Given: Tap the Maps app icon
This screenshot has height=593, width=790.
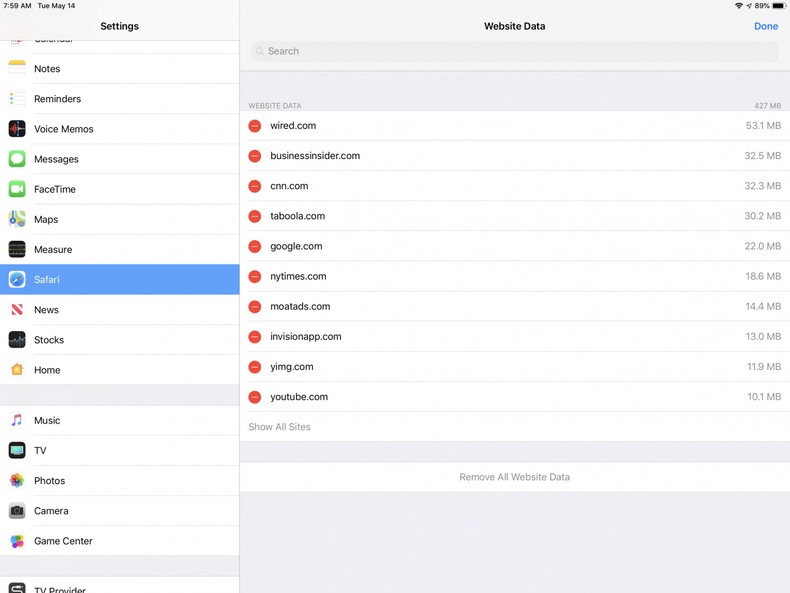Looking at the screenshot, I should click(17, 219).
